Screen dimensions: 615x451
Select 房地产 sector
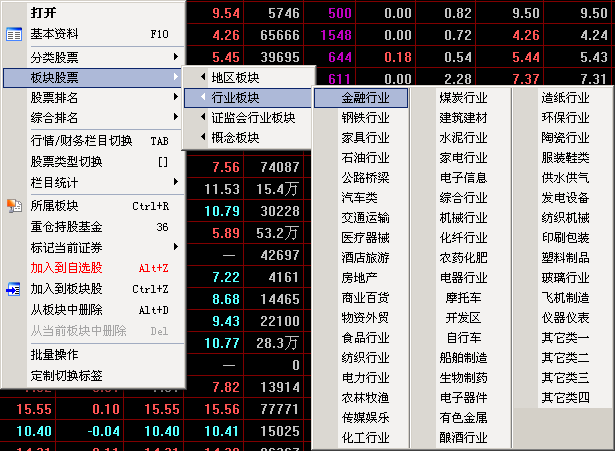click(x=359, y=278)
